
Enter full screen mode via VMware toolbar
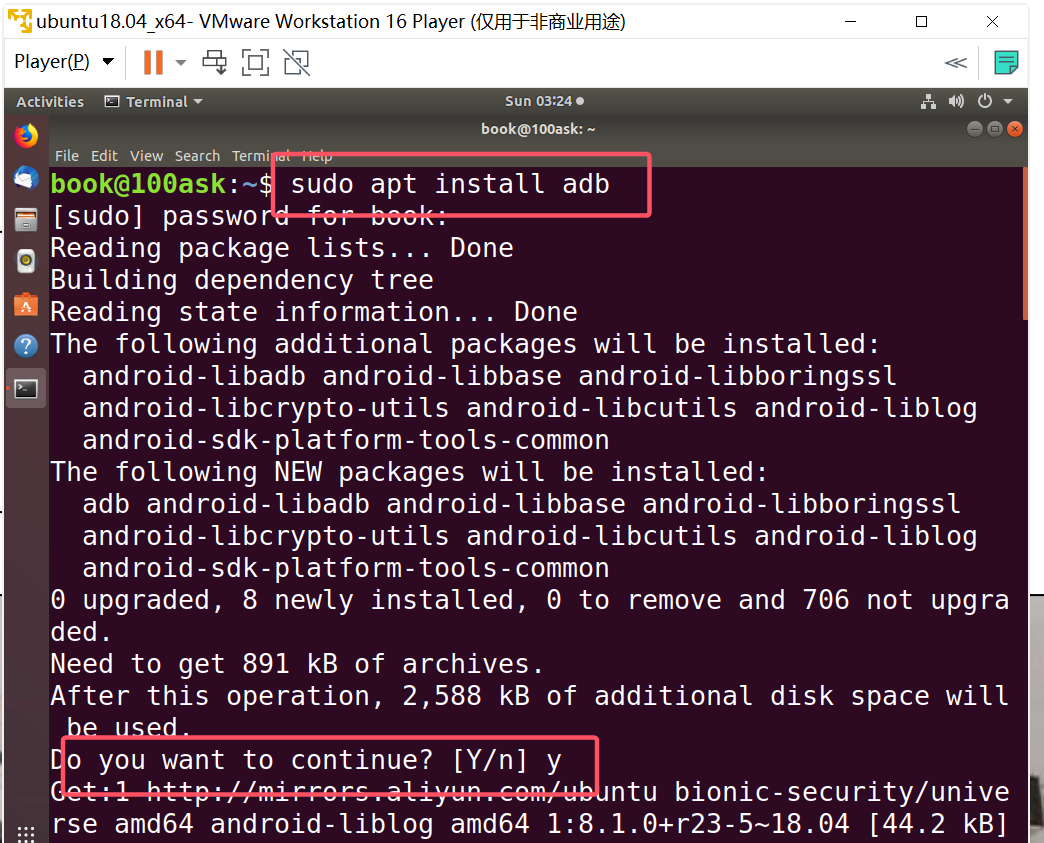tap(255, 63)
